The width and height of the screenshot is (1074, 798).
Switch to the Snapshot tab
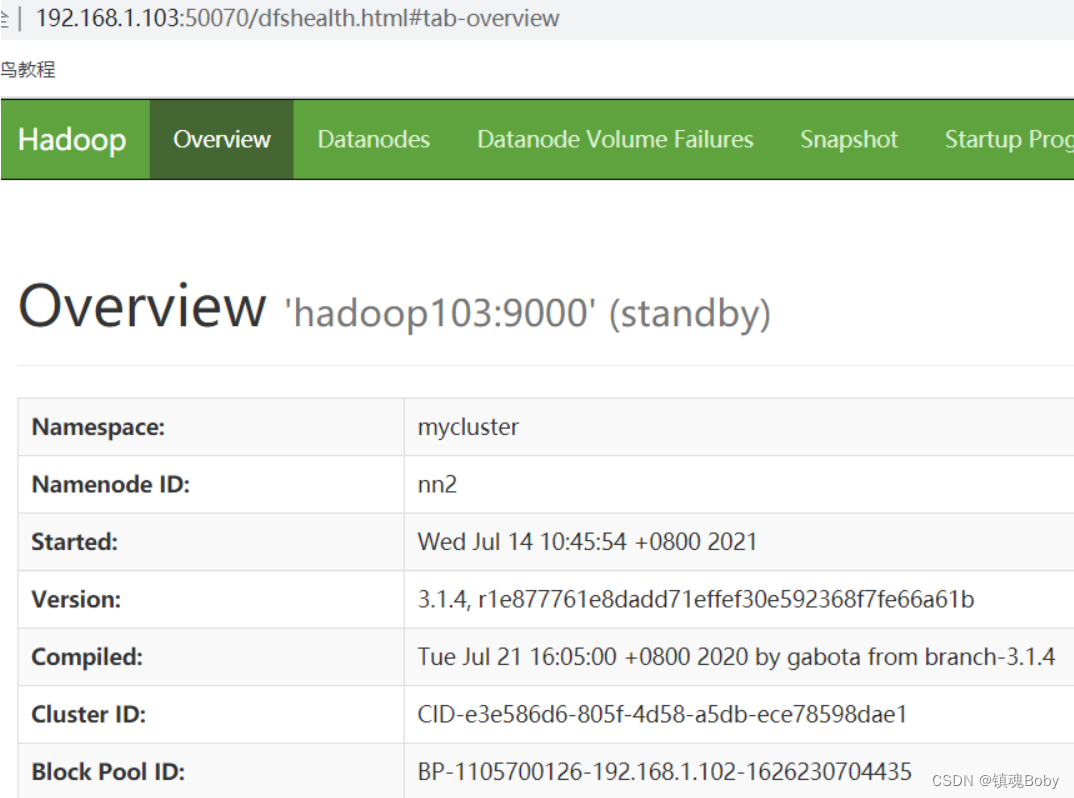[849, 140]
